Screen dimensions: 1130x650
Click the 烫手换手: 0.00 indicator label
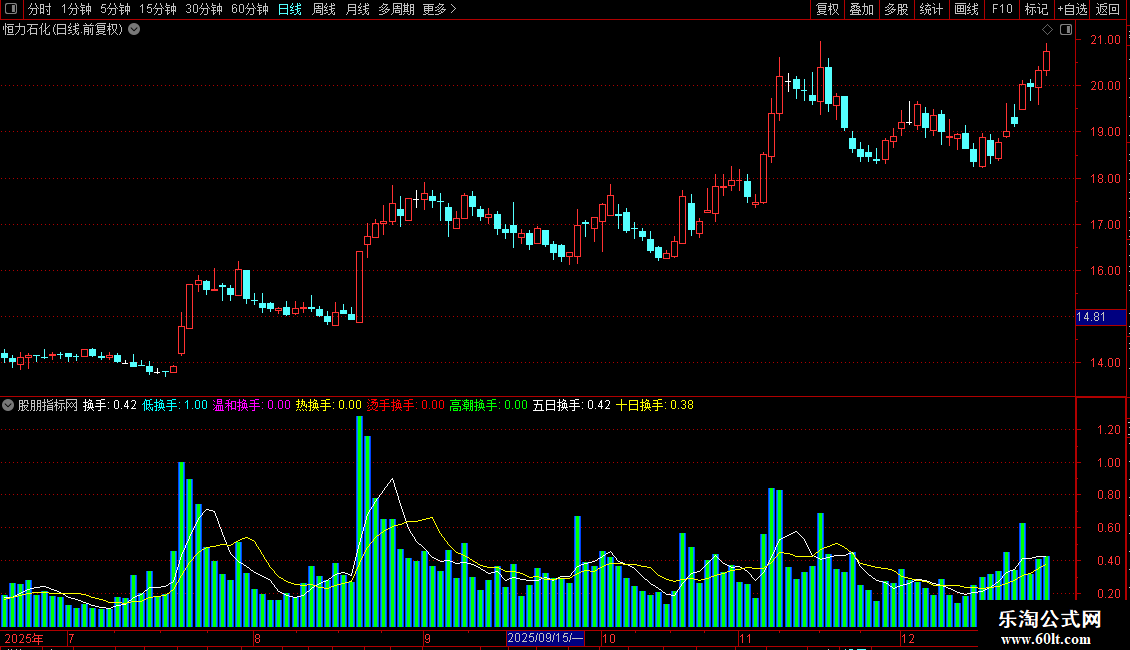click(x=406, y=405)
